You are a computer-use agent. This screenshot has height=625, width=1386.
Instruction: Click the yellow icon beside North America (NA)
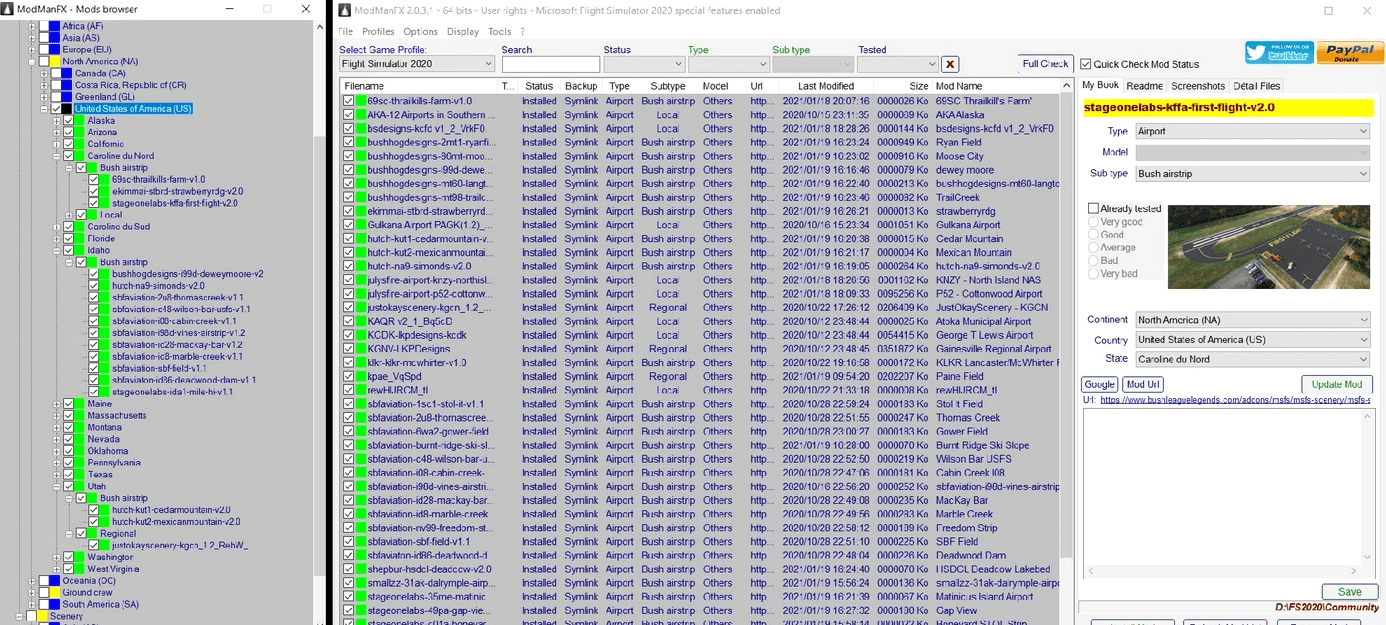point(55,61)
